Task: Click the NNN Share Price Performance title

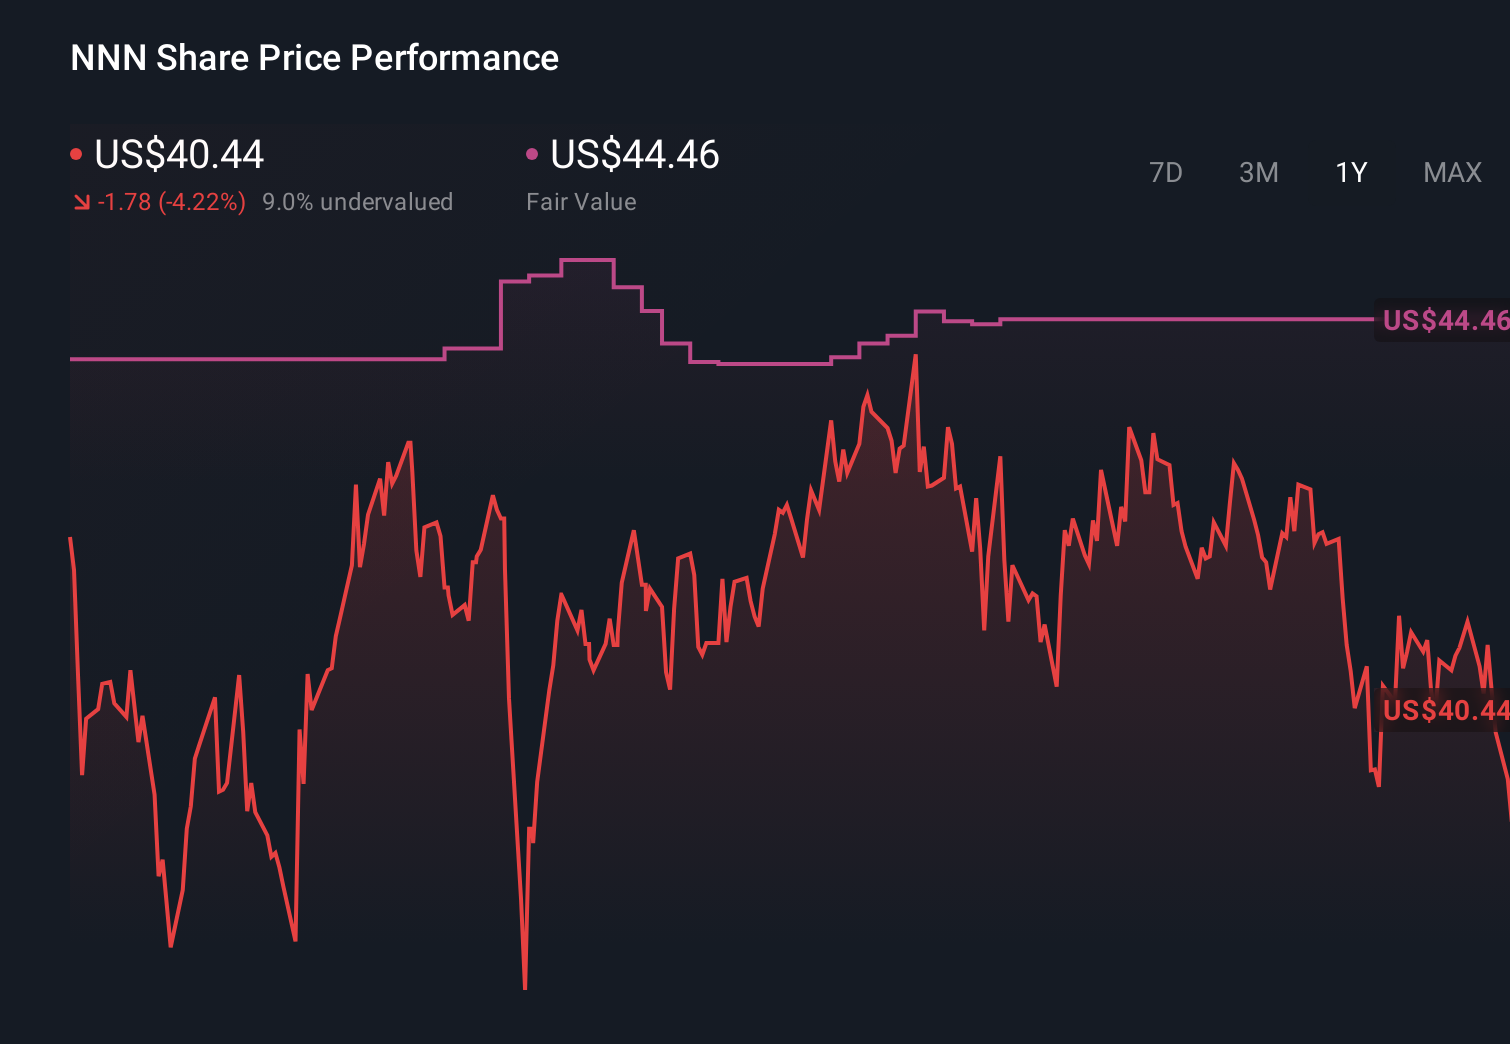Action: (x=313, y=57)
